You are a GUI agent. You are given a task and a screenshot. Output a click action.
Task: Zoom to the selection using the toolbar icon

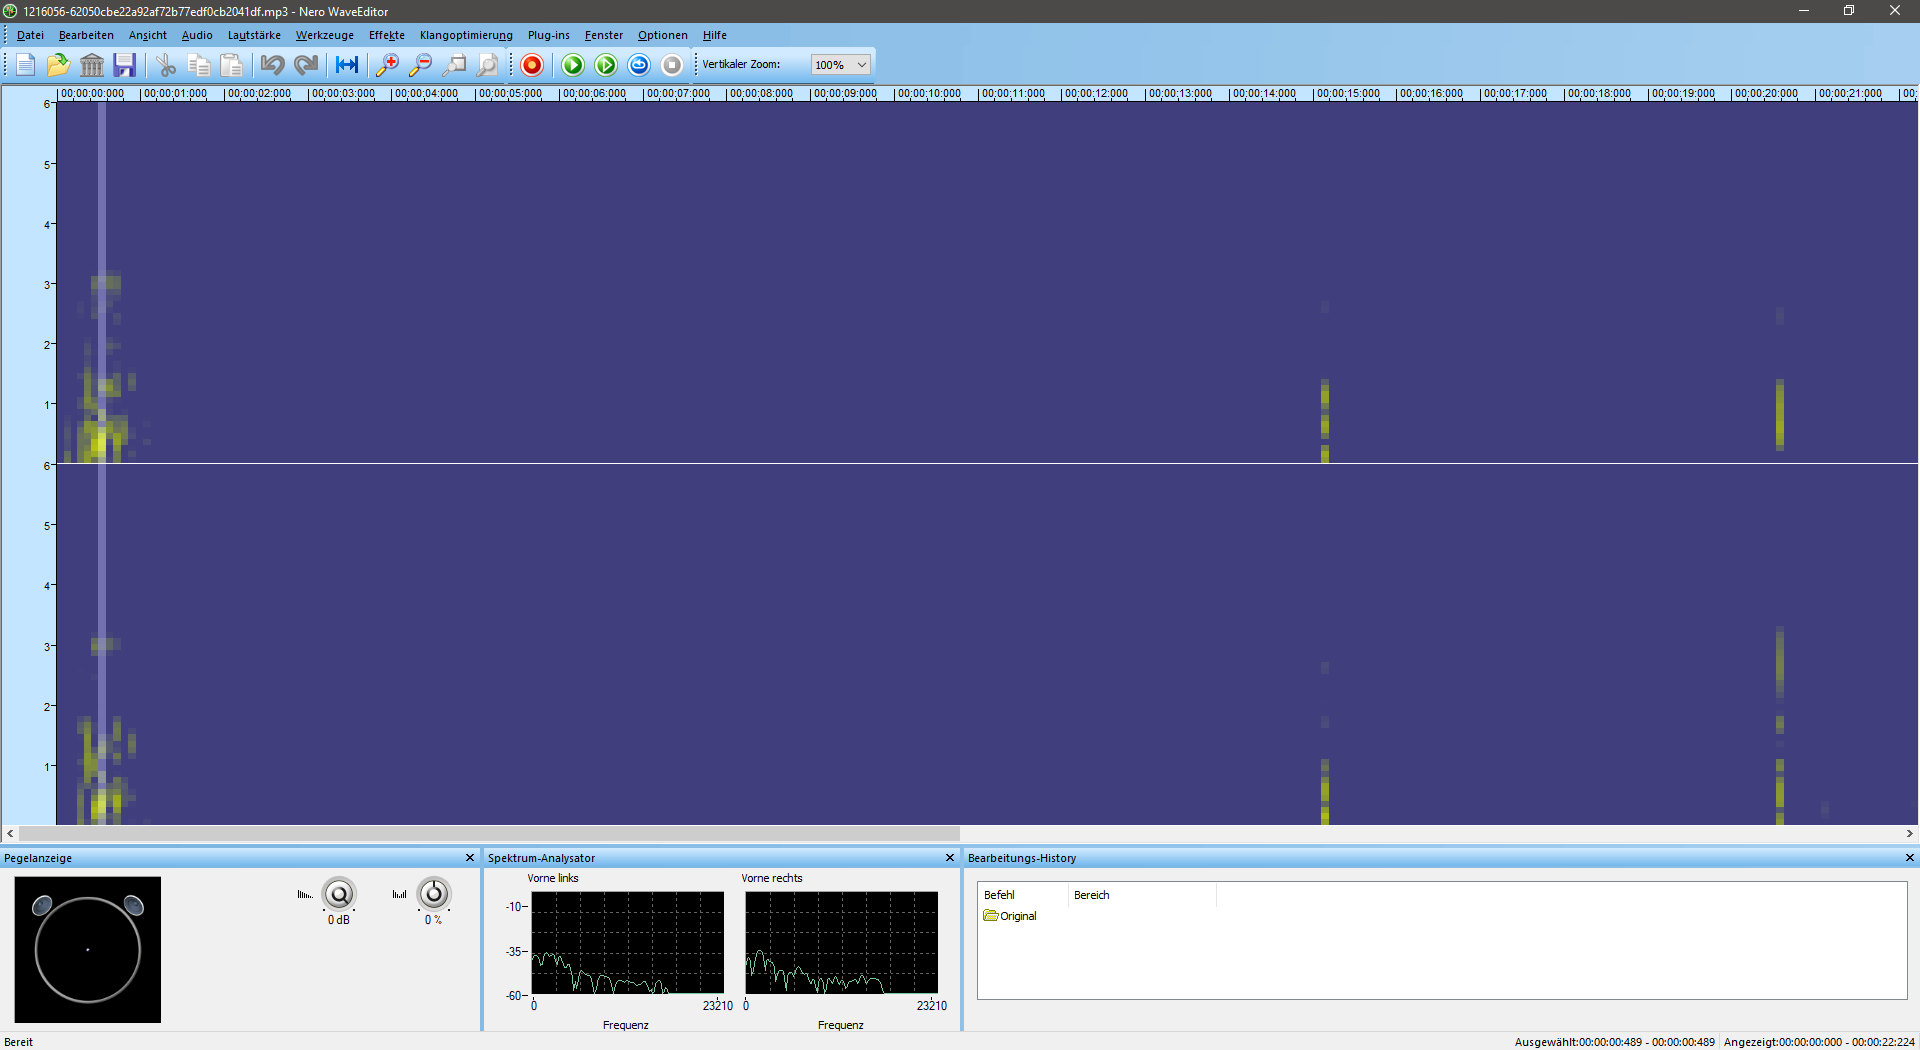455,65
